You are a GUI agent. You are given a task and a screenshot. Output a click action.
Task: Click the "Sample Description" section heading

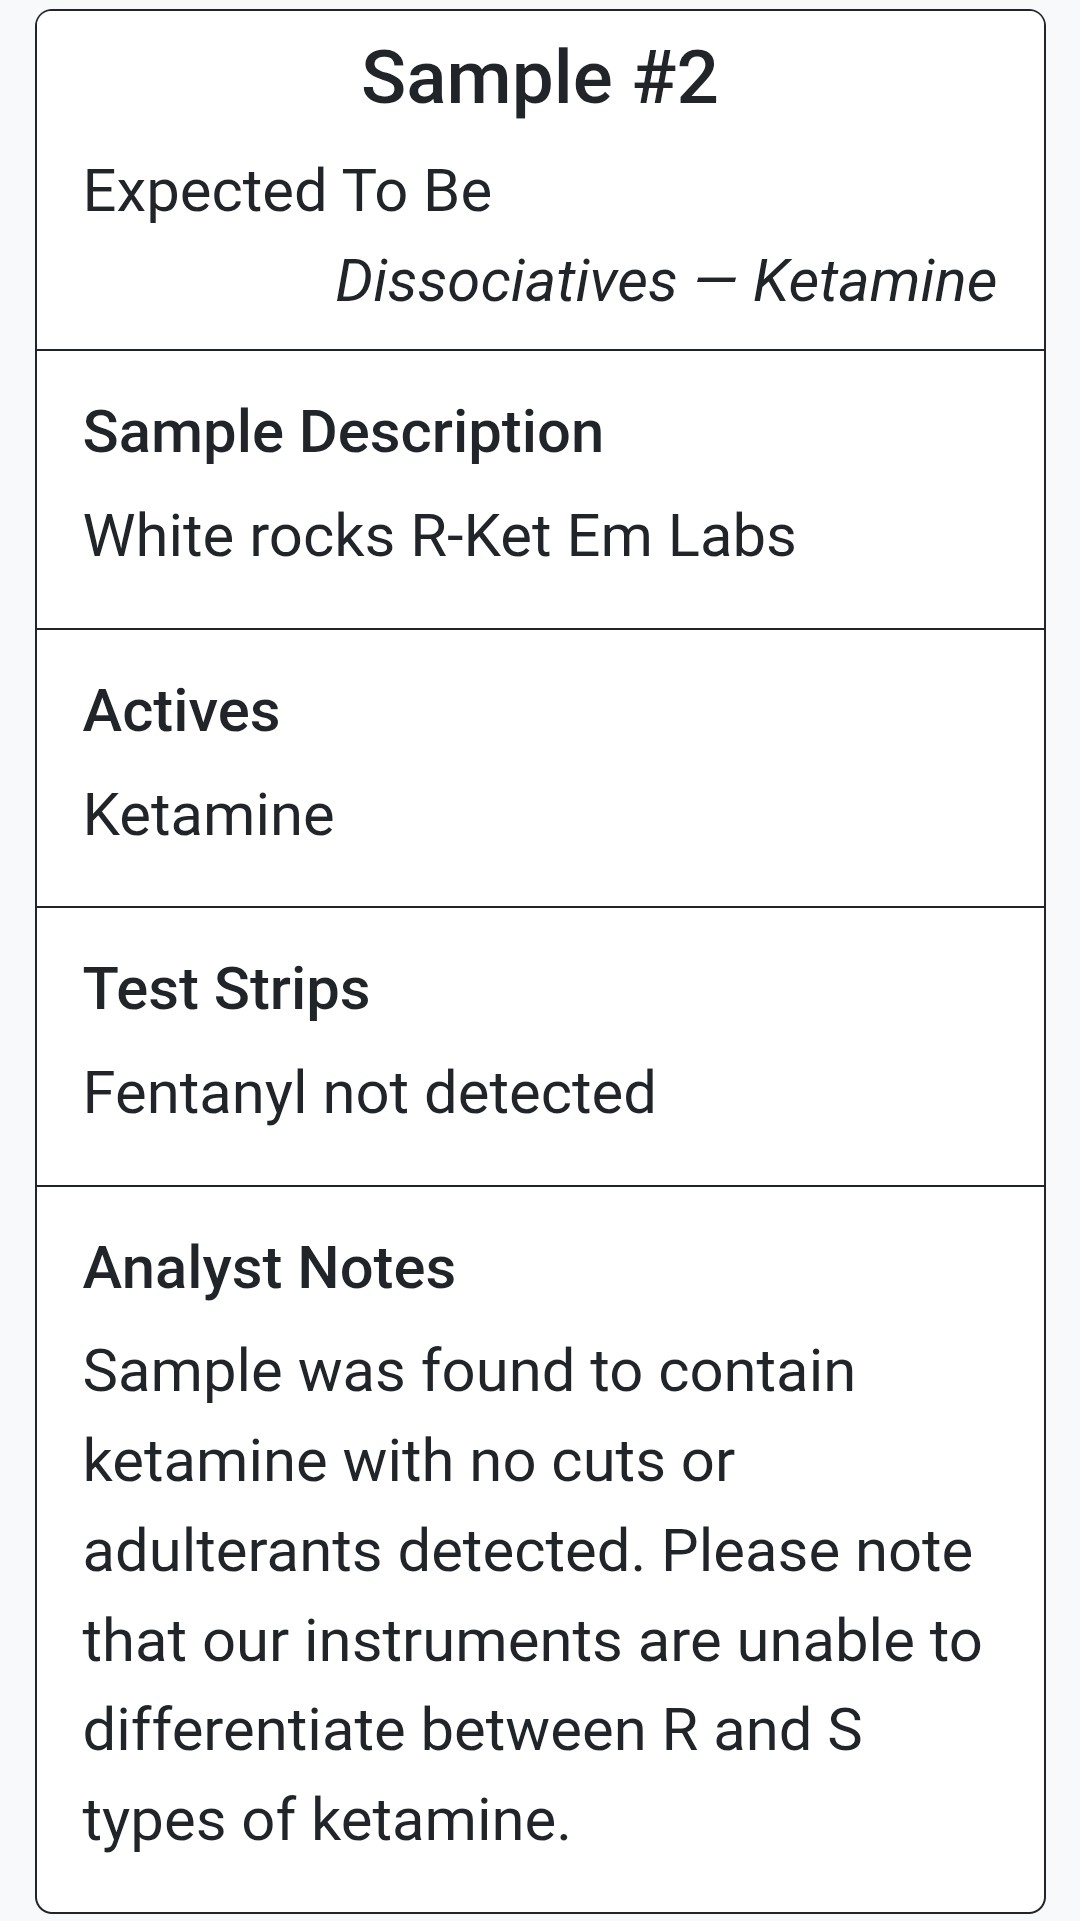[x=343, y=433]
